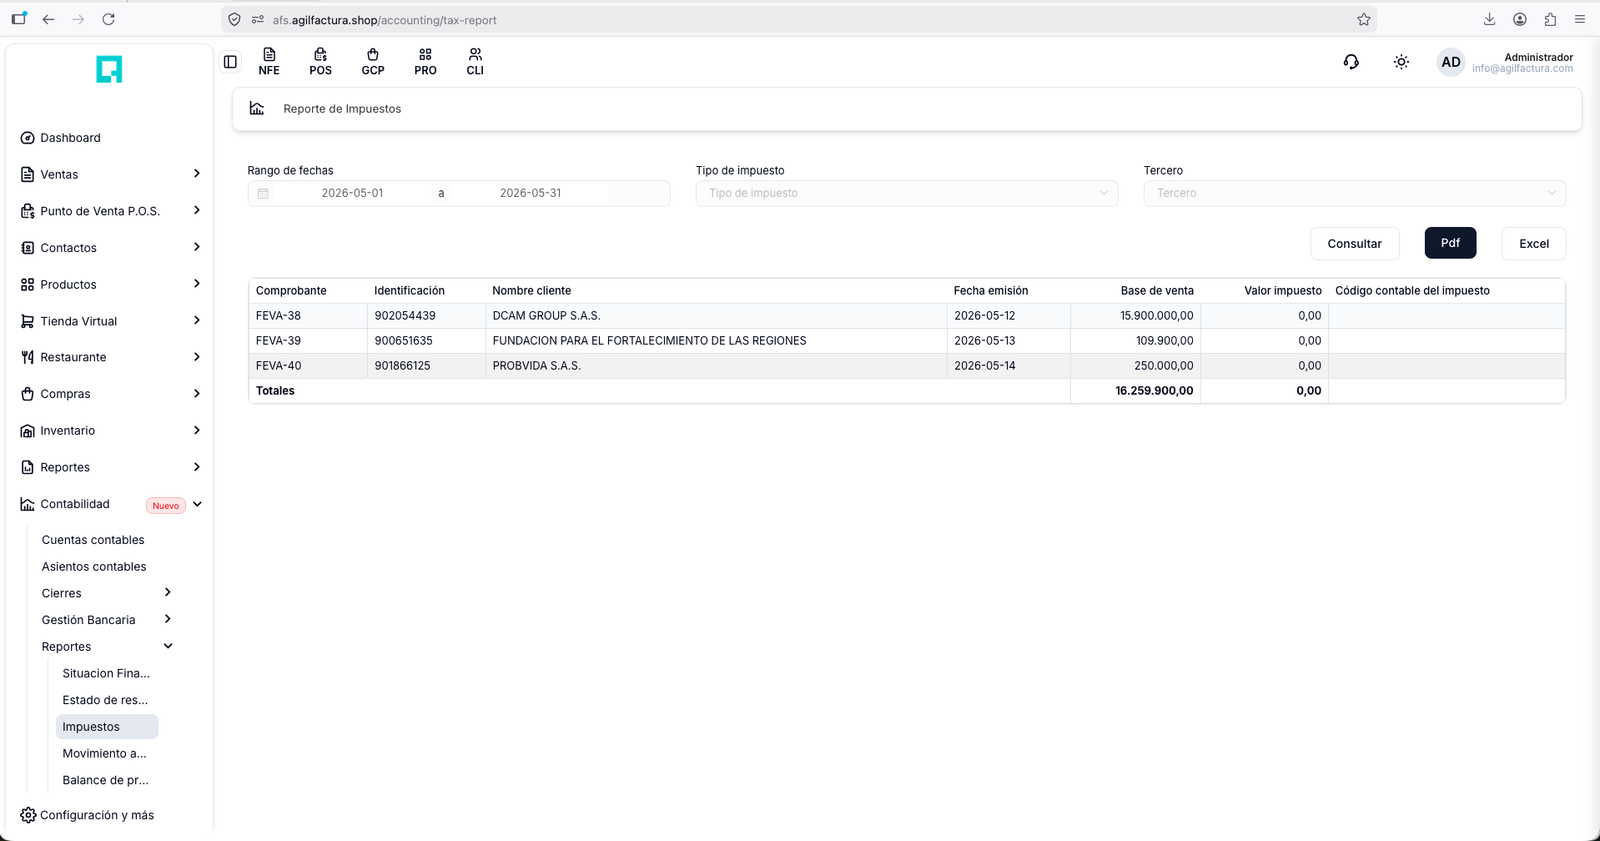Open Movimiento report item
Image resolution: width=1600 pixels, height=841 pixels.
click(104, 754)
